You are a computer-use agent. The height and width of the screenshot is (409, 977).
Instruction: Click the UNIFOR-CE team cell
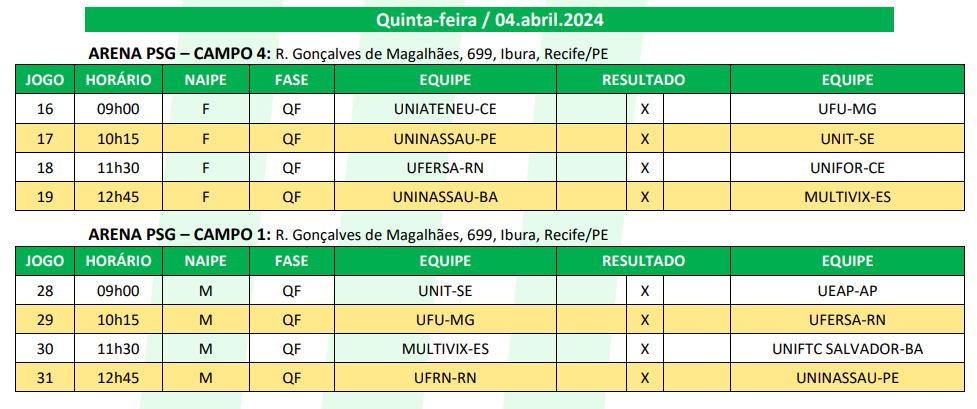(x=847, y=168)
